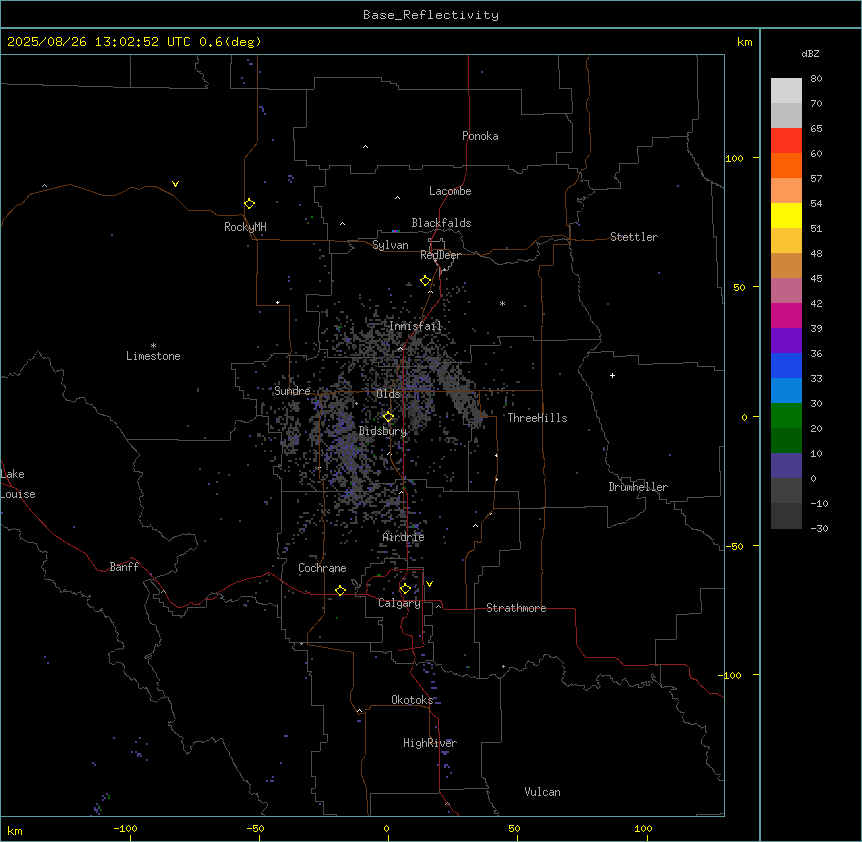862x842 pixels.
Task: Click the yellow V marker in the northwest
Action: pyautogui.click(x=175, y=184)
